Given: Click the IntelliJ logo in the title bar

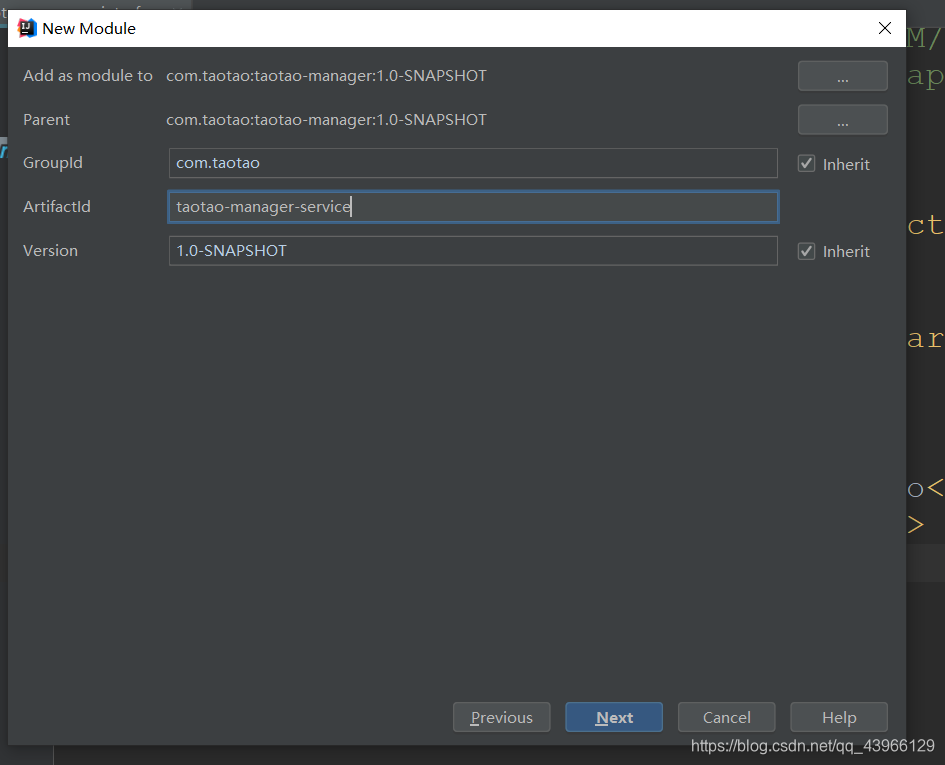Looking at the screenshot, I should coord(27,28).
